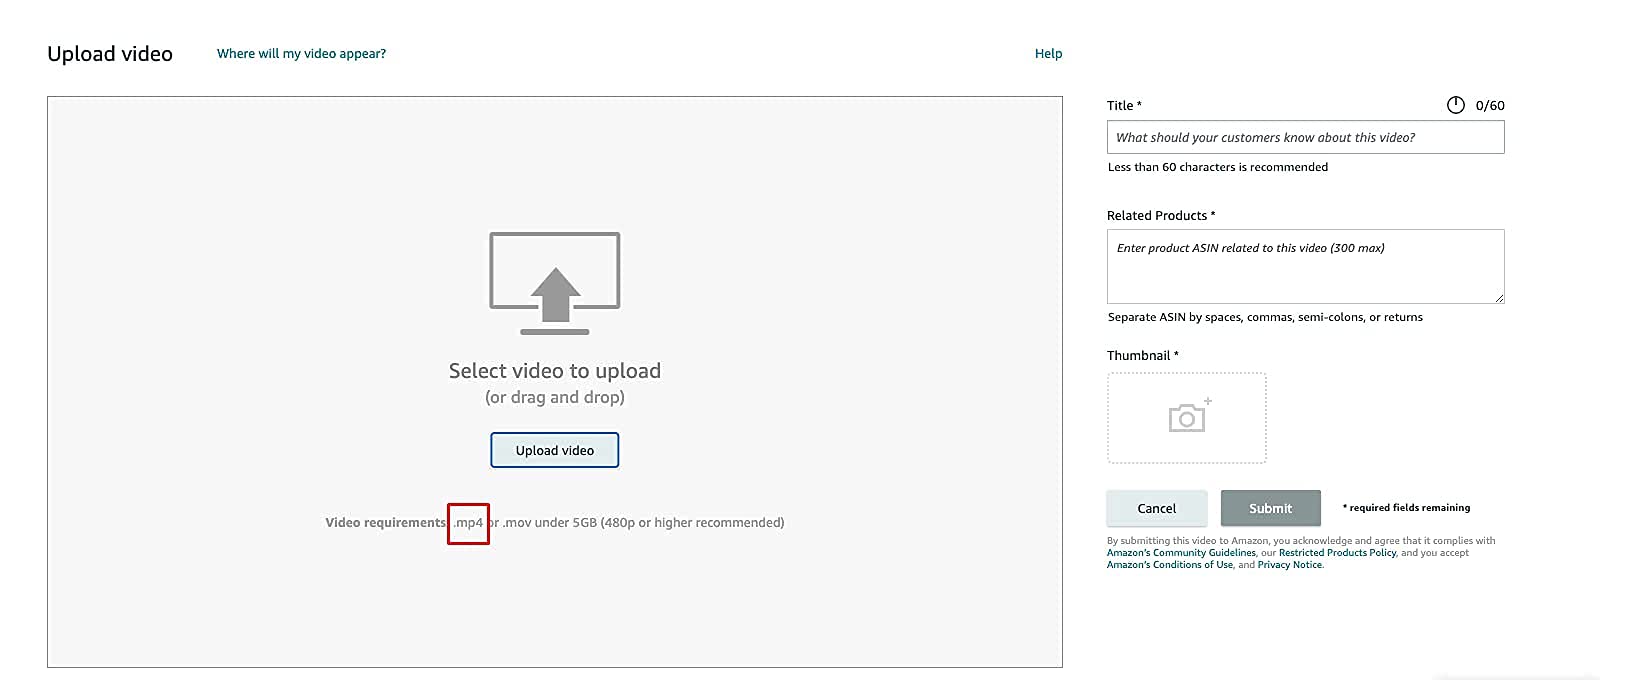The height and width of the screenshot is (680, 1650).
Task: Click the 'Related Products *' label
Action: 1161,216
